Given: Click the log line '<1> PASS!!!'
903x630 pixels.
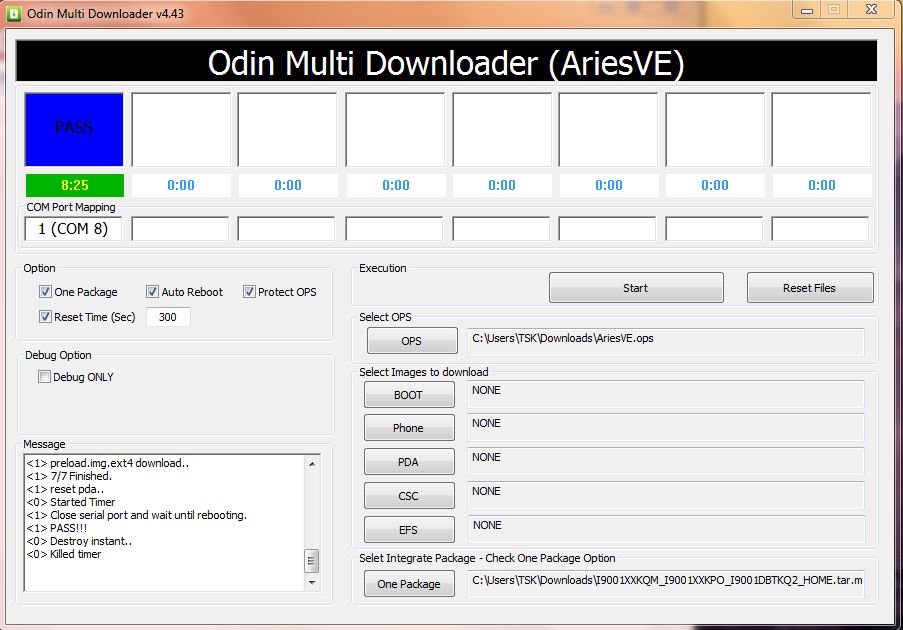Looking at the screenshot, I should 57,528.
